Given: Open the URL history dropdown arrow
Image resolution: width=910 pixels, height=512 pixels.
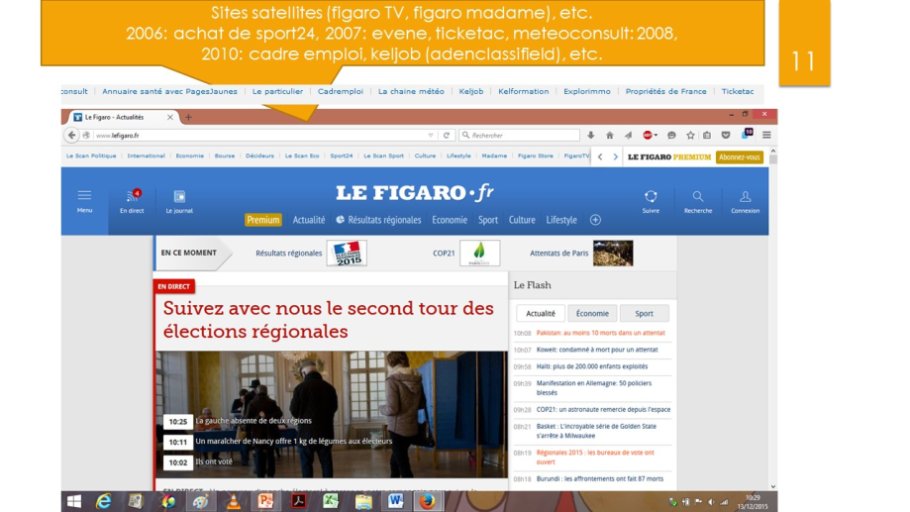Looking at the screenshot, I should [431, 135].
